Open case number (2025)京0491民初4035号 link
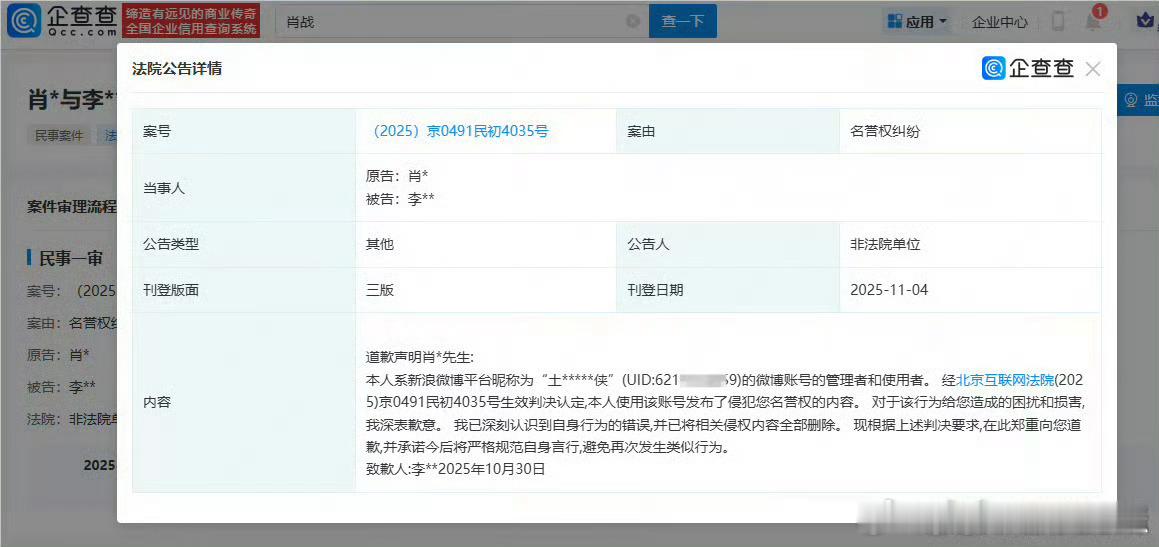The height and width of the screenshot is (547, 1159). 458,132
